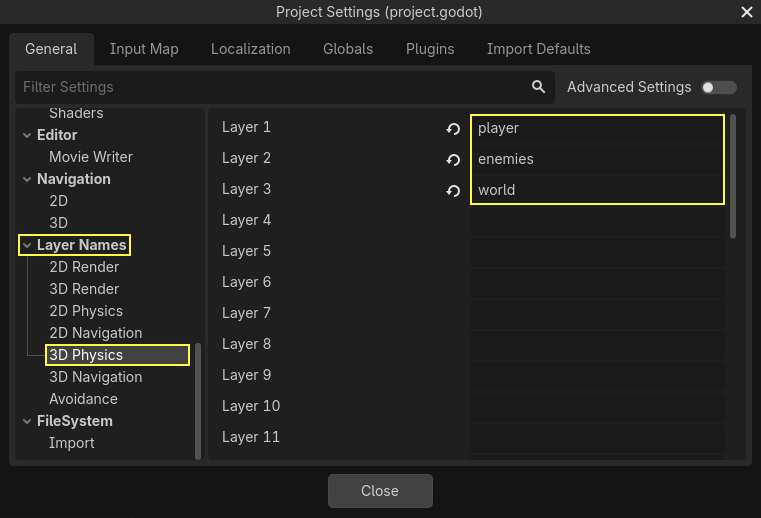Click the revert icon for Layer 2

click(453, 160)
